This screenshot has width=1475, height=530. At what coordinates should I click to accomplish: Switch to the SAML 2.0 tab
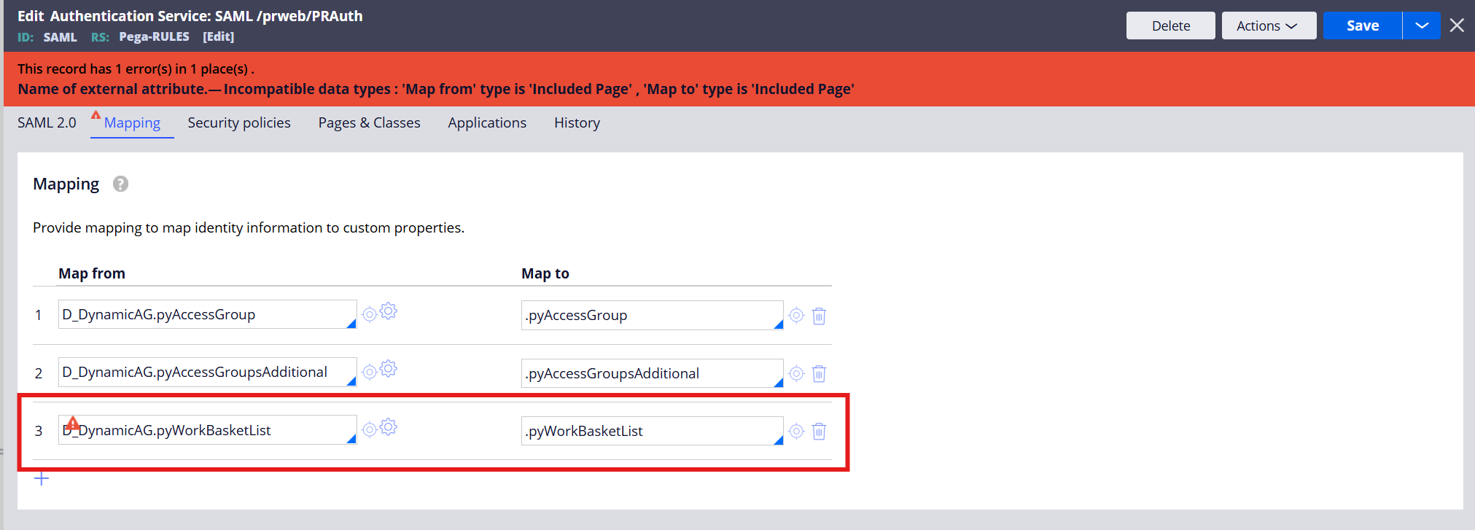47,123
